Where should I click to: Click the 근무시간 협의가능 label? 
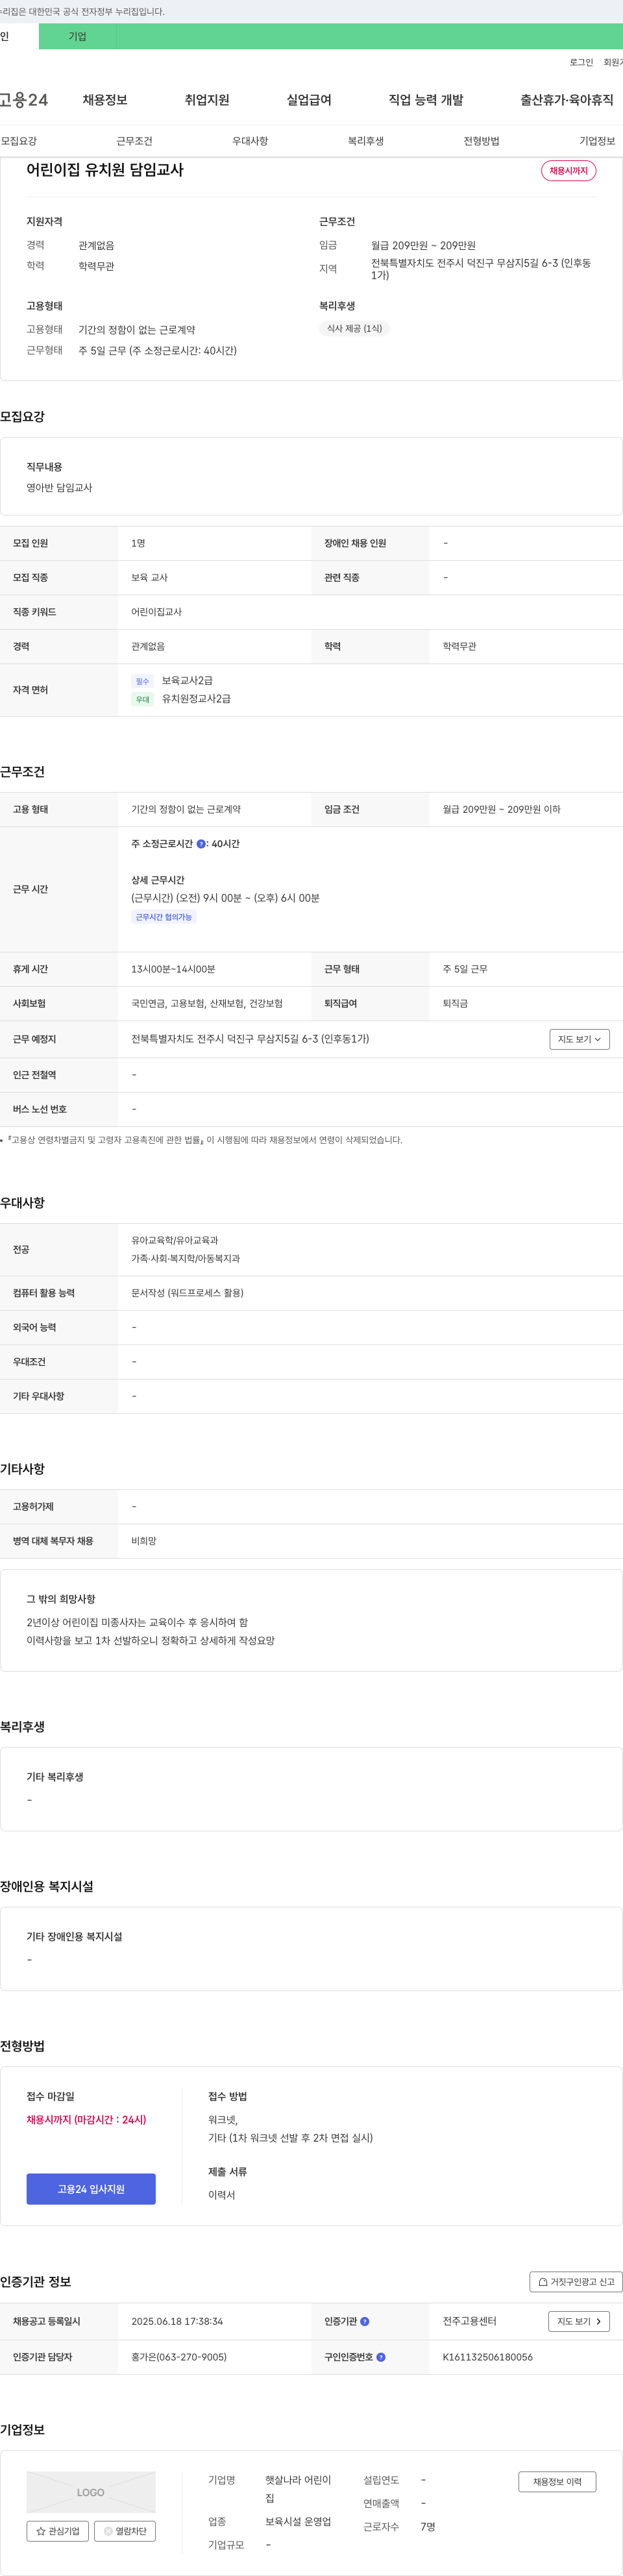coord(164,917)
